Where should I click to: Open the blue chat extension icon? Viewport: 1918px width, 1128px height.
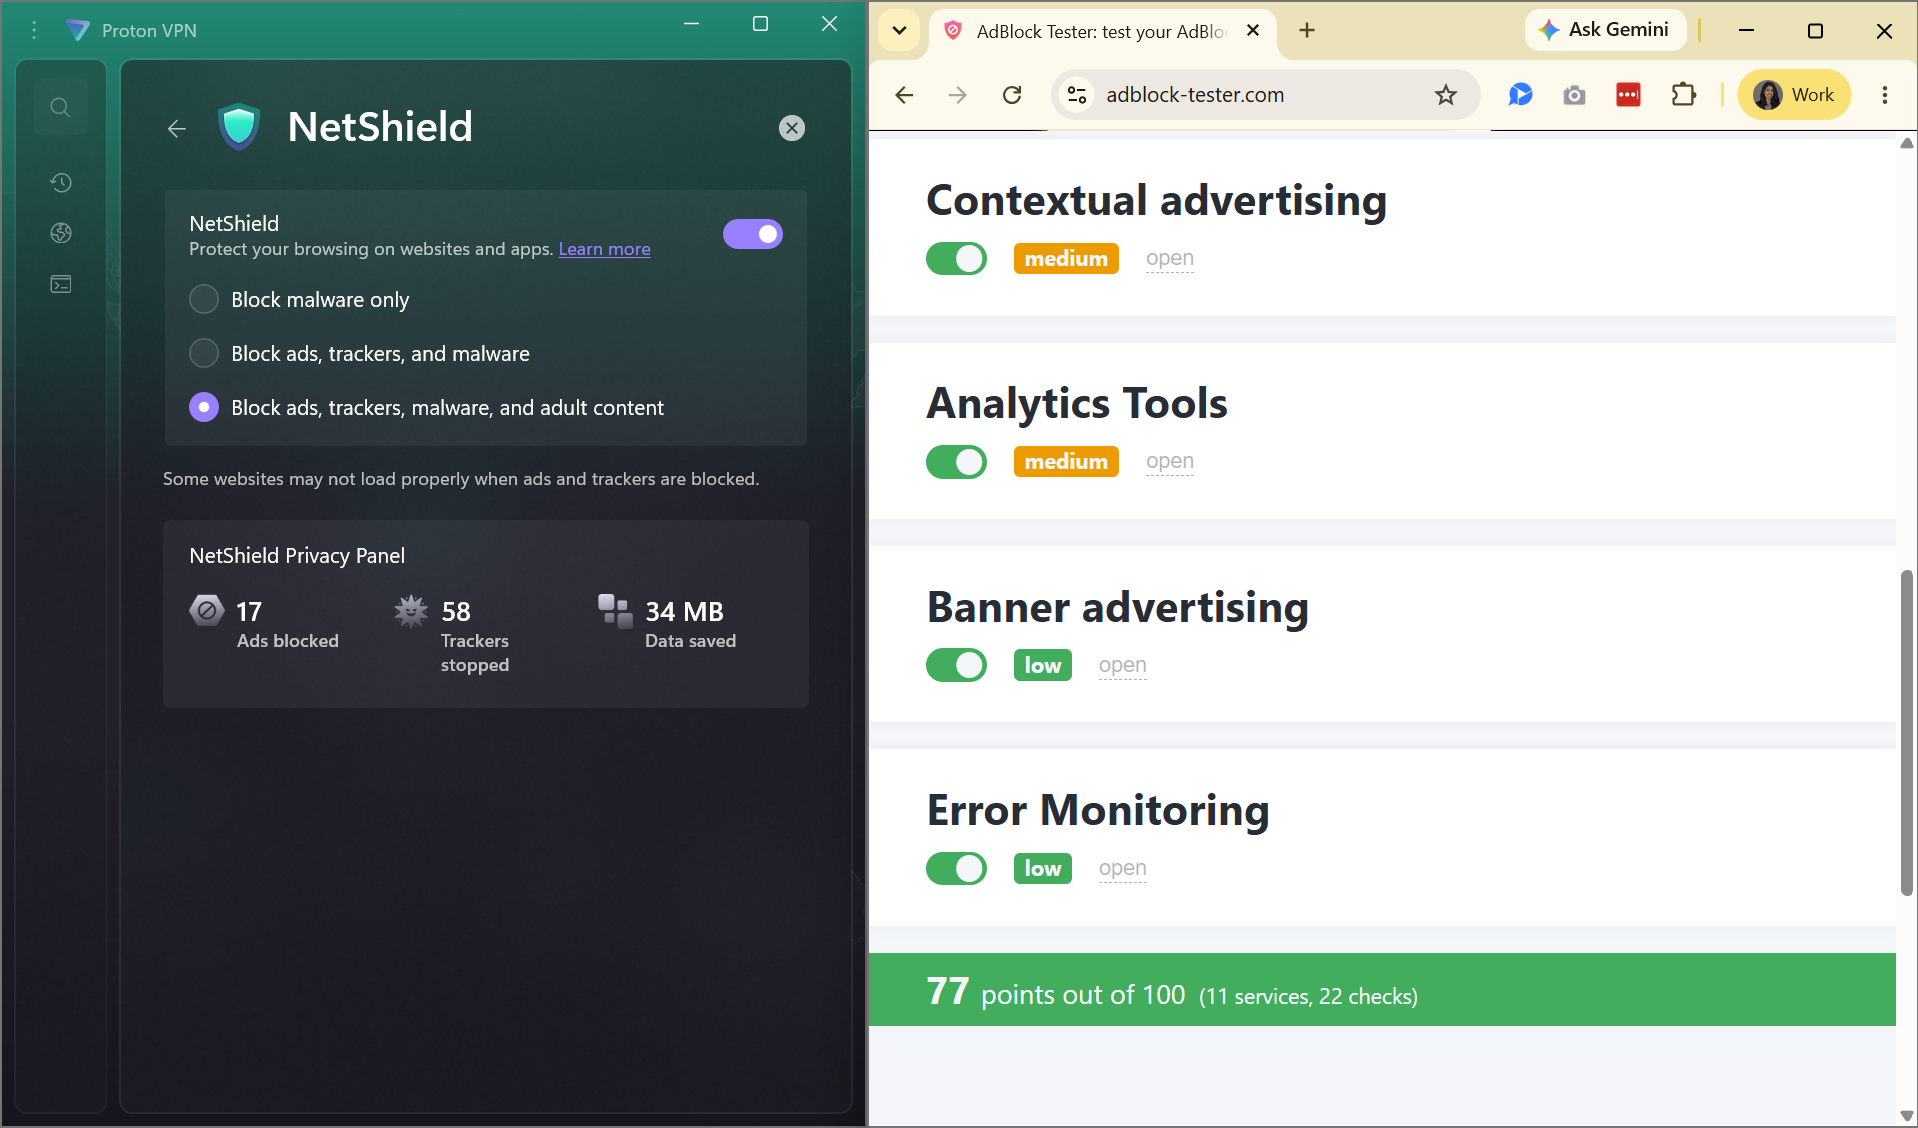(1521, 95)
